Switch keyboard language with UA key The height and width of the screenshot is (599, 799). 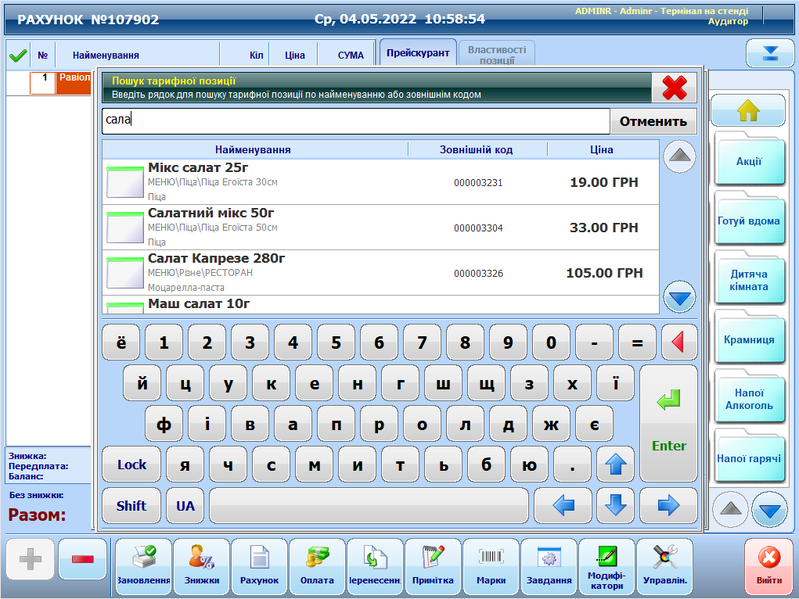pyautogui.click(x=186, y=505)
